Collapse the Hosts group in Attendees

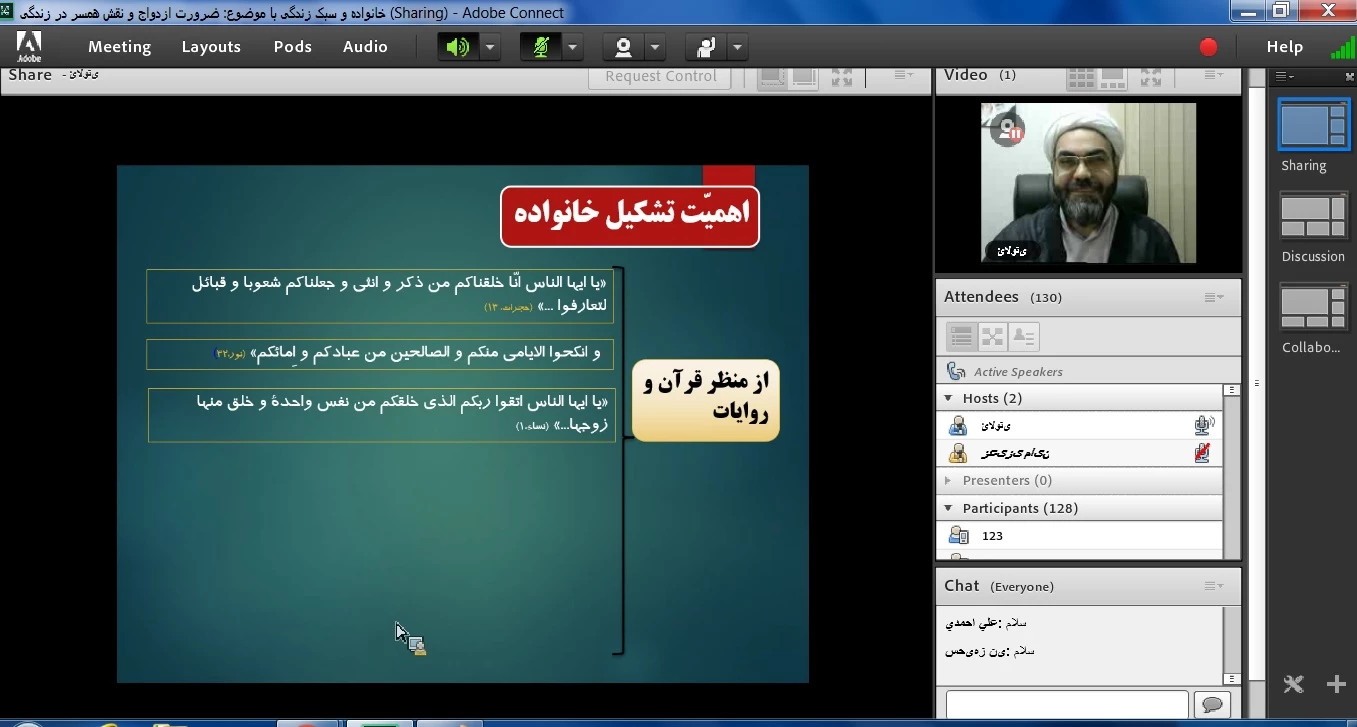949,398
